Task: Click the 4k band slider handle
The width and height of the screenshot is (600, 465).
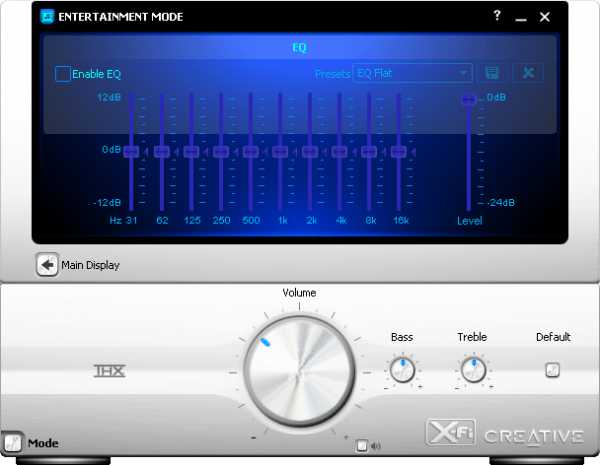Action: pyautogui.click(x=339, y=152)
